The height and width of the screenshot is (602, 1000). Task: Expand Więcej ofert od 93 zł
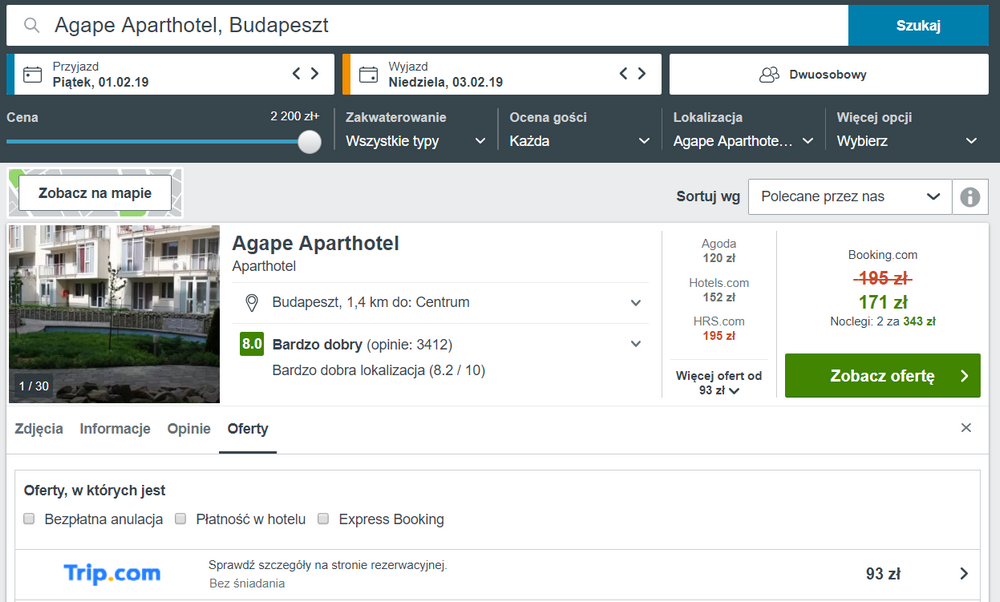[x=719, y=383]
